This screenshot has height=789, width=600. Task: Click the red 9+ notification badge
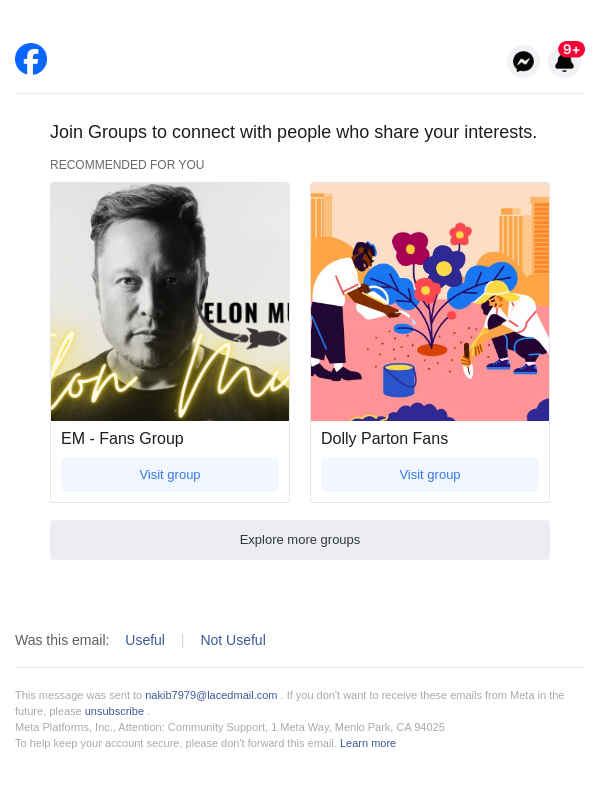pyautogui.click(x=571, y=49)
